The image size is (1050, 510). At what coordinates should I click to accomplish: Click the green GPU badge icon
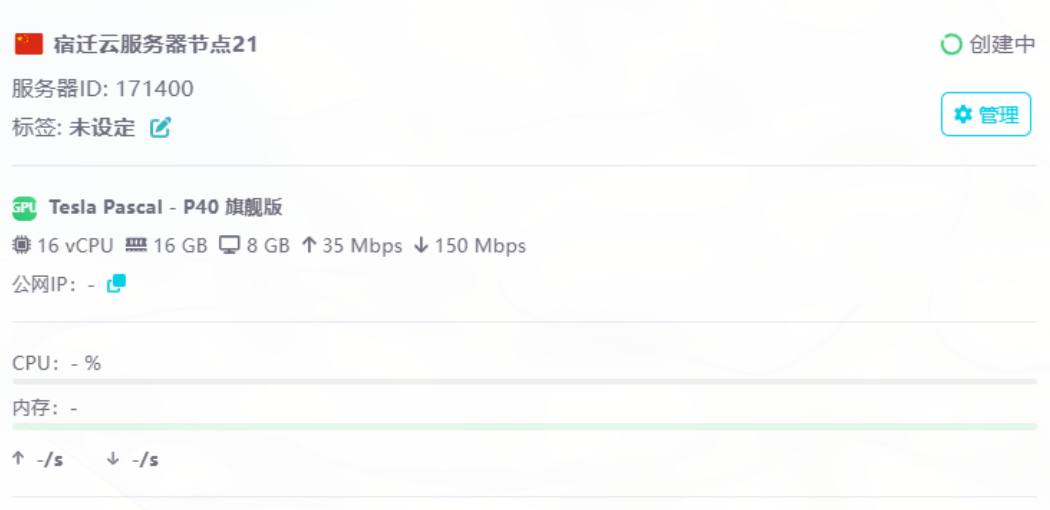point(24,208)
